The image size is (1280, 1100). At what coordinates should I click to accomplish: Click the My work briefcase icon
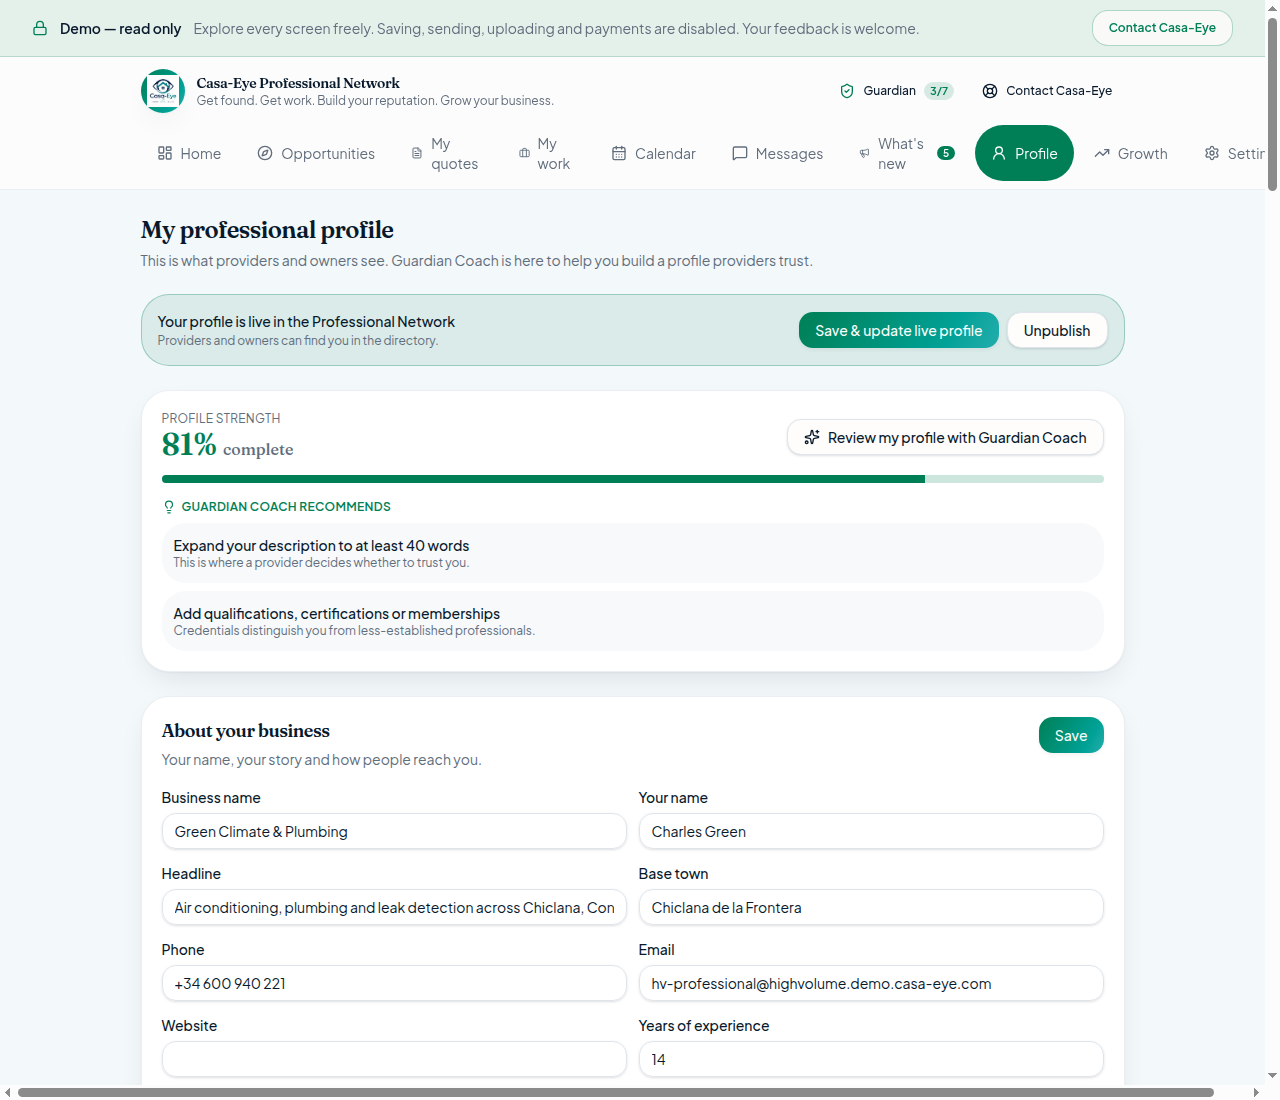click(524, 153)
